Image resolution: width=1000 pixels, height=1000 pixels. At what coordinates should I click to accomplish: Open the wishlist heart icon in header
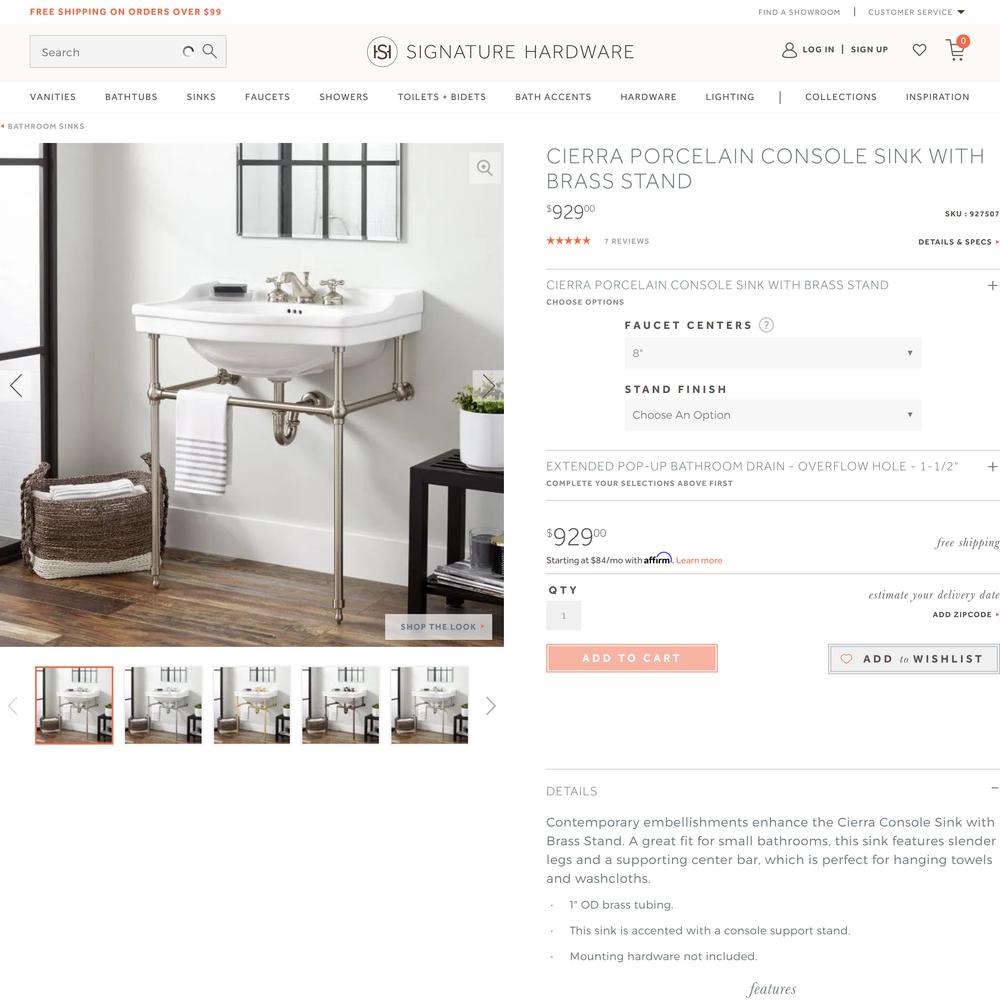tap(919, 50)
